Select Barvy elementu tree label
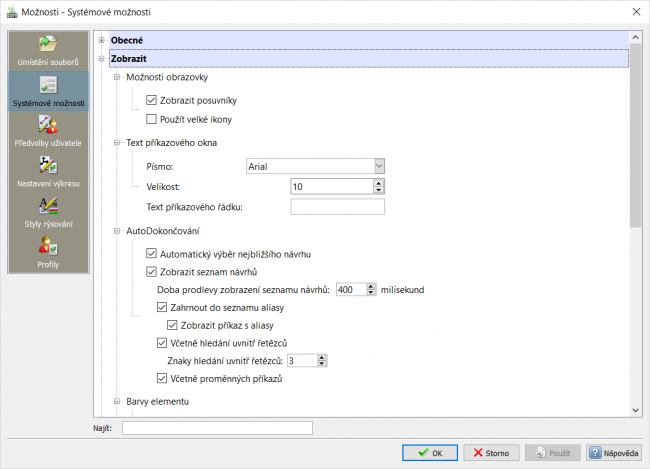 point(158,401)
